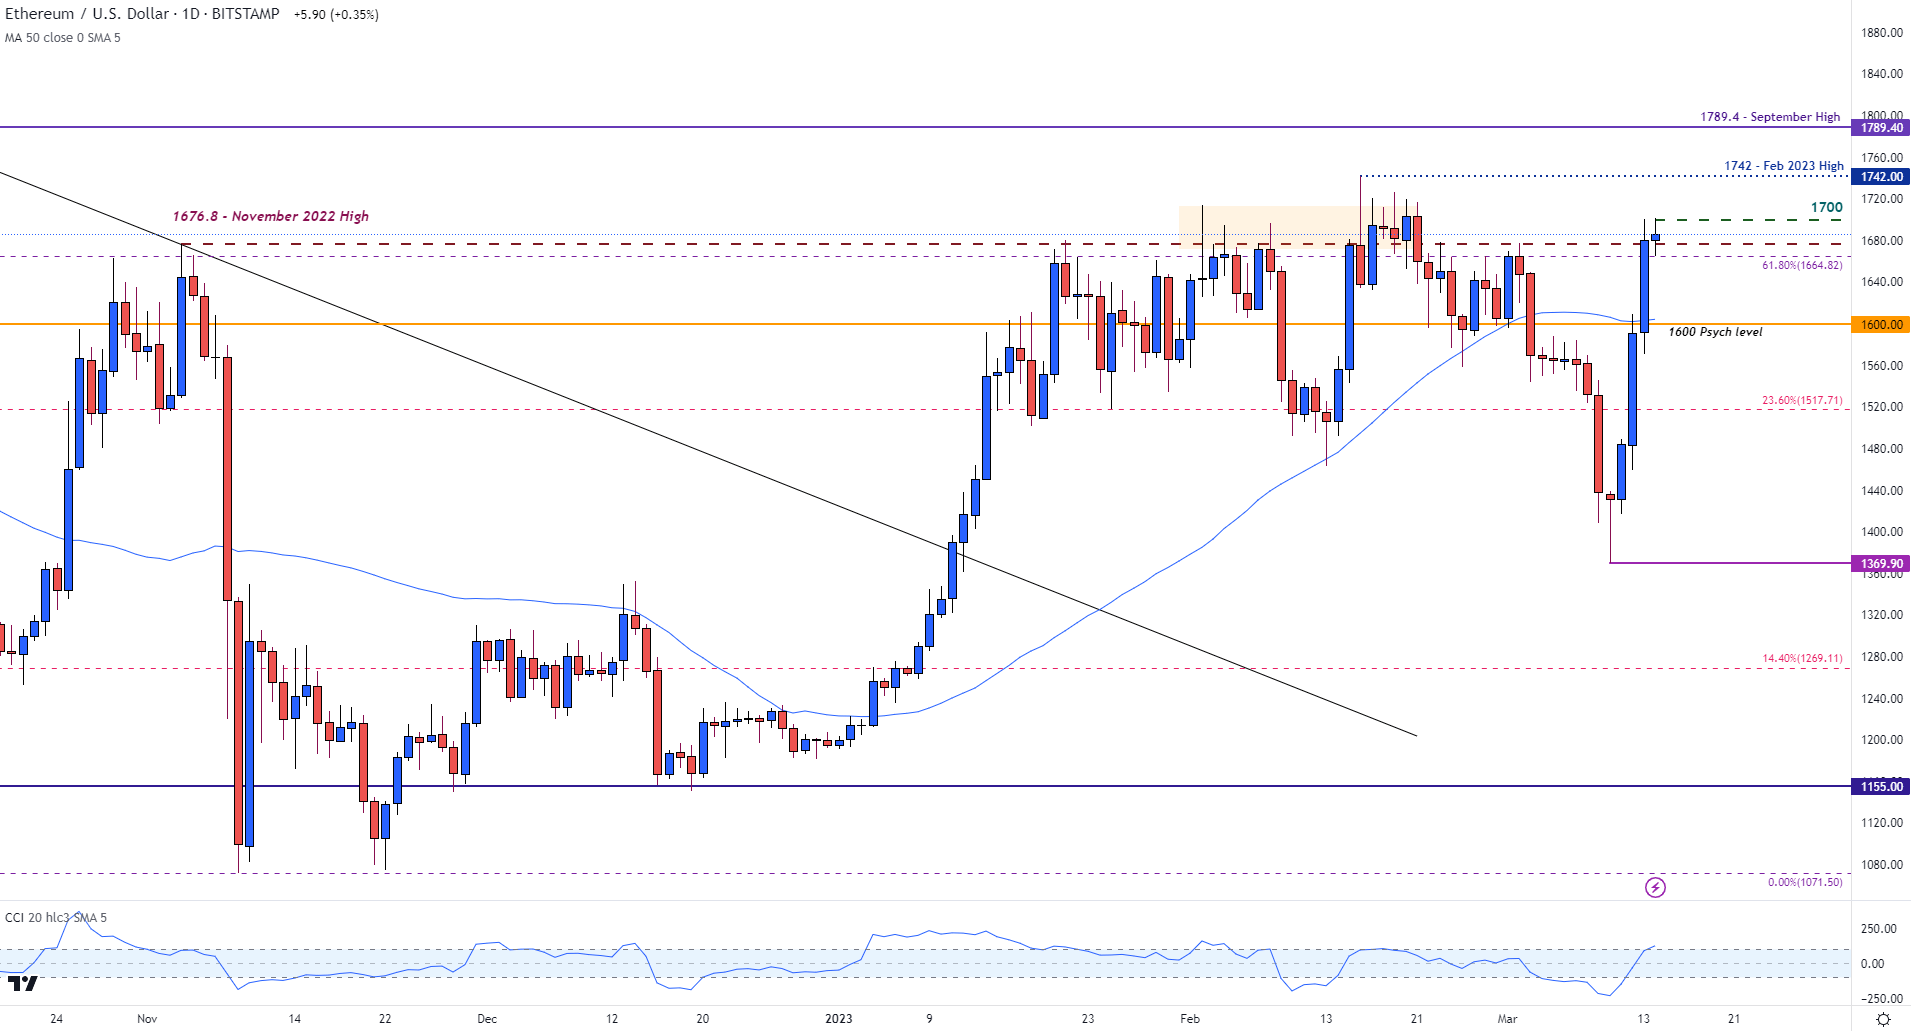Click the Ethereum / U.S. Dollar symbol title
This screenshot has width=1911, height=1031.
click(x=142, y=14)
